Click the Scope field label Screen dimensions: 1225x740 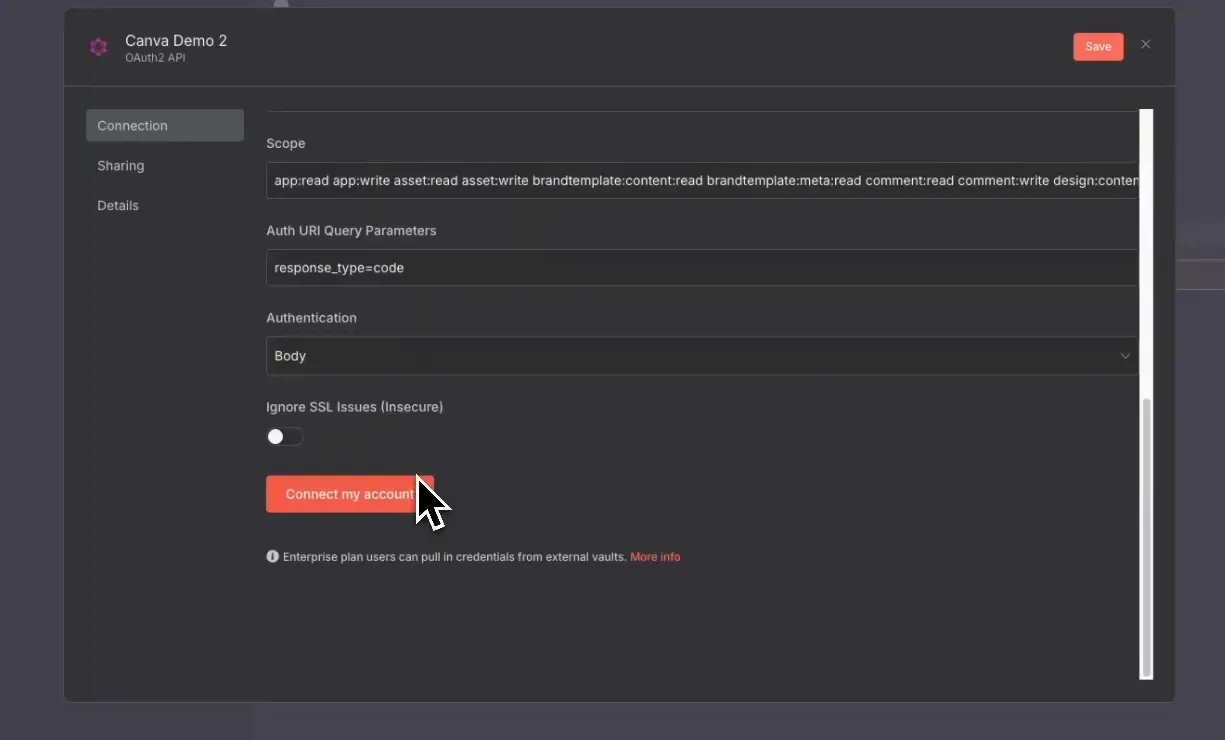coord(286,144)
